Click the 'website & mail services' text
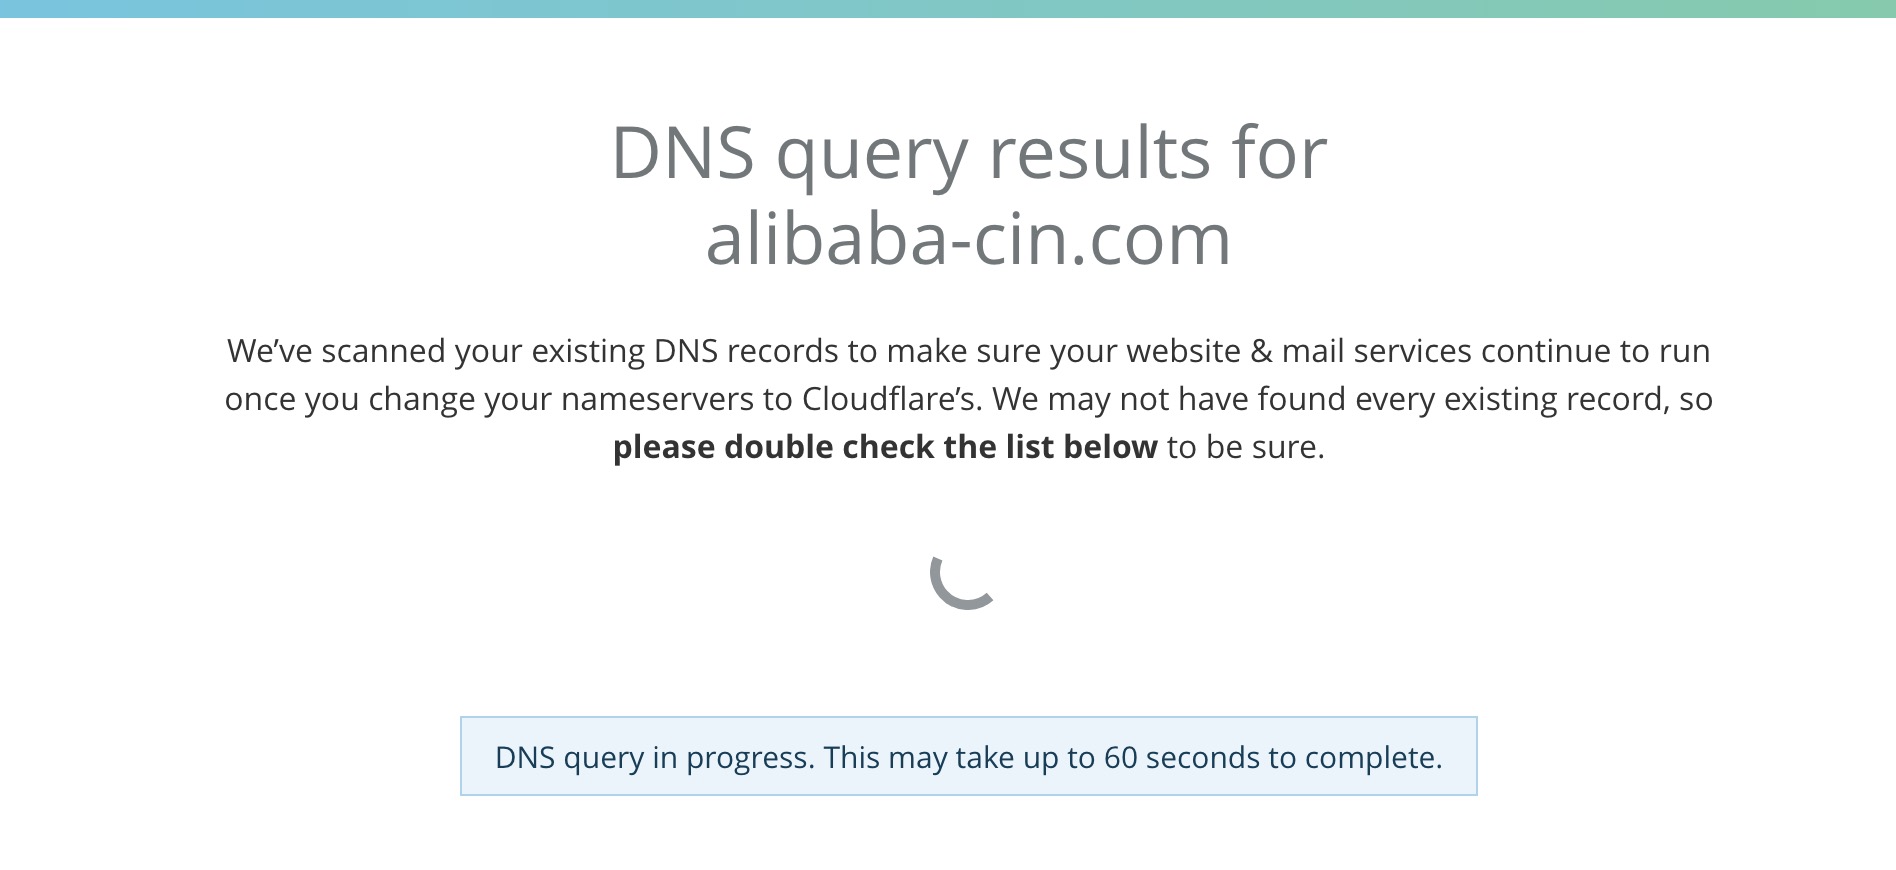Image resolution: width=1896 pixels, height=870 pixels. coord(1299,351)
